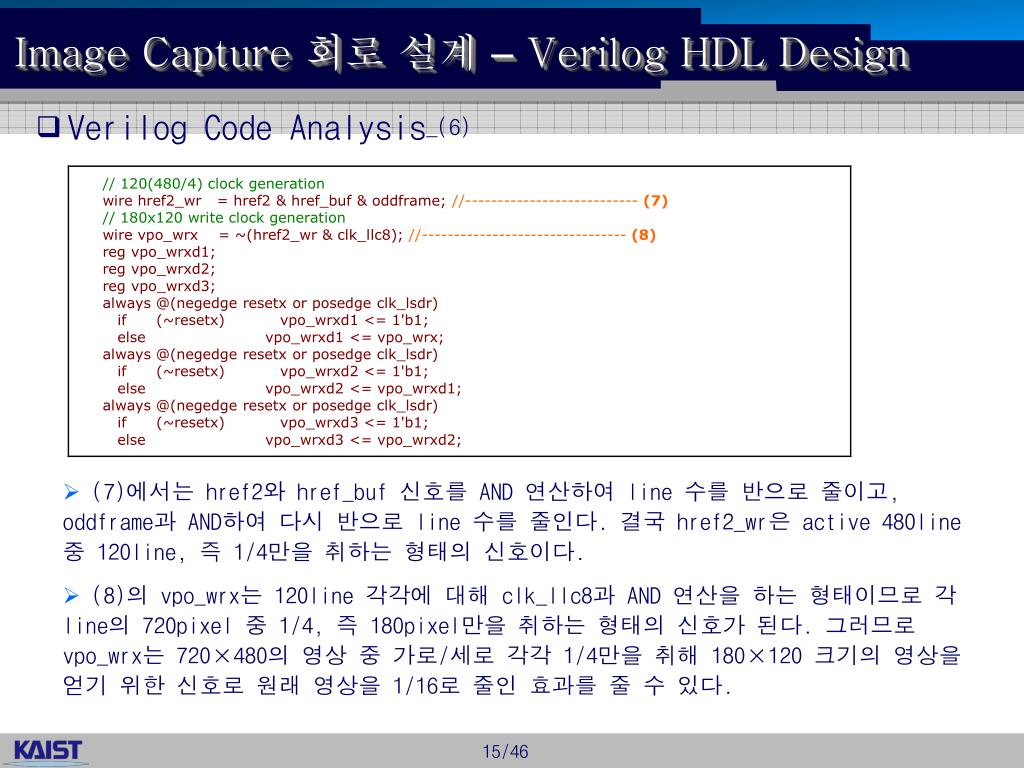Click the arrow bullet before the "(7)에서는" paragraph
The height and width of the screenshot is (768, 1024).
[71, 492]
